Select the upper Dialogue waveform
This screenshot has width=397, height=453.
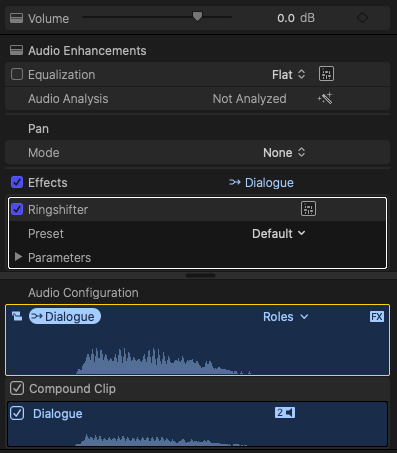(x=163, y=361)
